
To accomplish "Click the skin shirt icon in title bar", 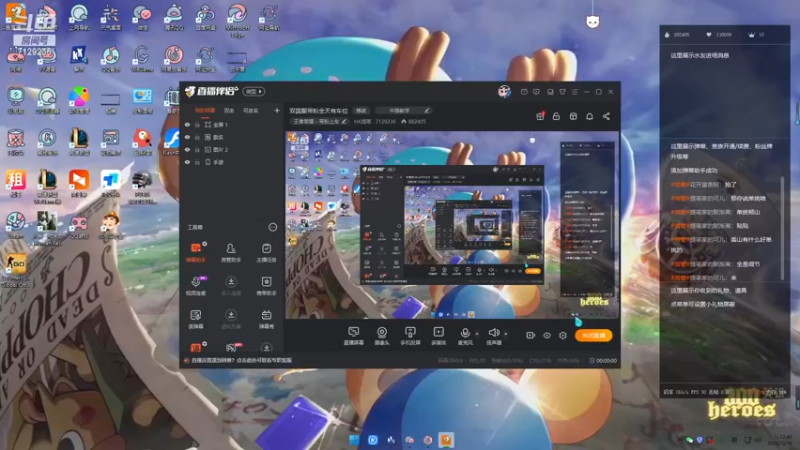I will (x=563, y=92).
